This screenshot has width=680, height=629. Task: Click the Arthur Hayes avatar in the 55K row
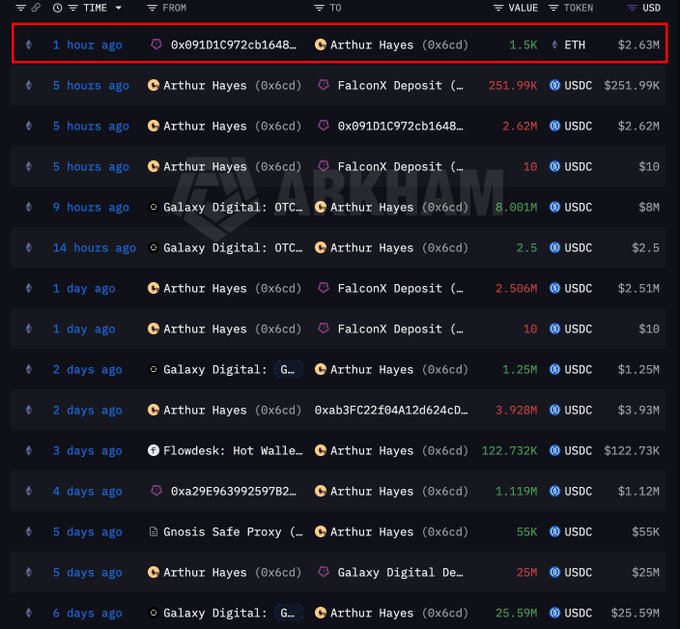tap(320, 531)
